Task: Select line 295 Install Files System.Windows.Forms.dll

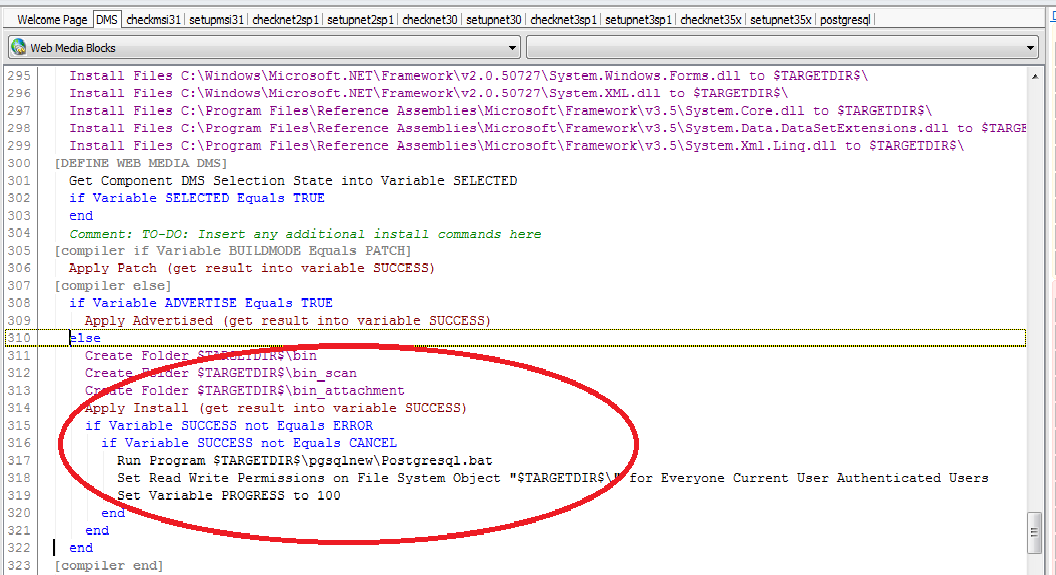Action: pos(469,75)
